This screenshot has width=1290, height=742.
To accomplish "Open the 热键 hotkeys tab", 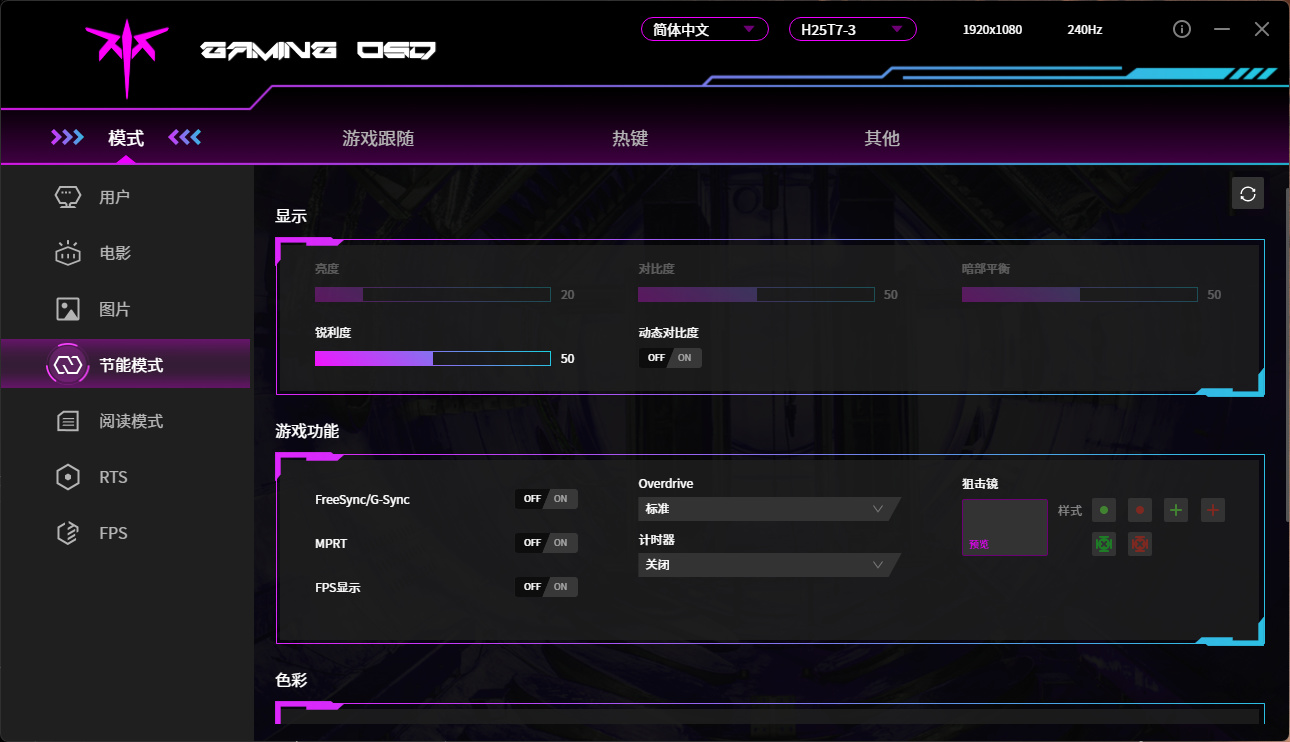I will pyautogui.click(x=630, y=138).
